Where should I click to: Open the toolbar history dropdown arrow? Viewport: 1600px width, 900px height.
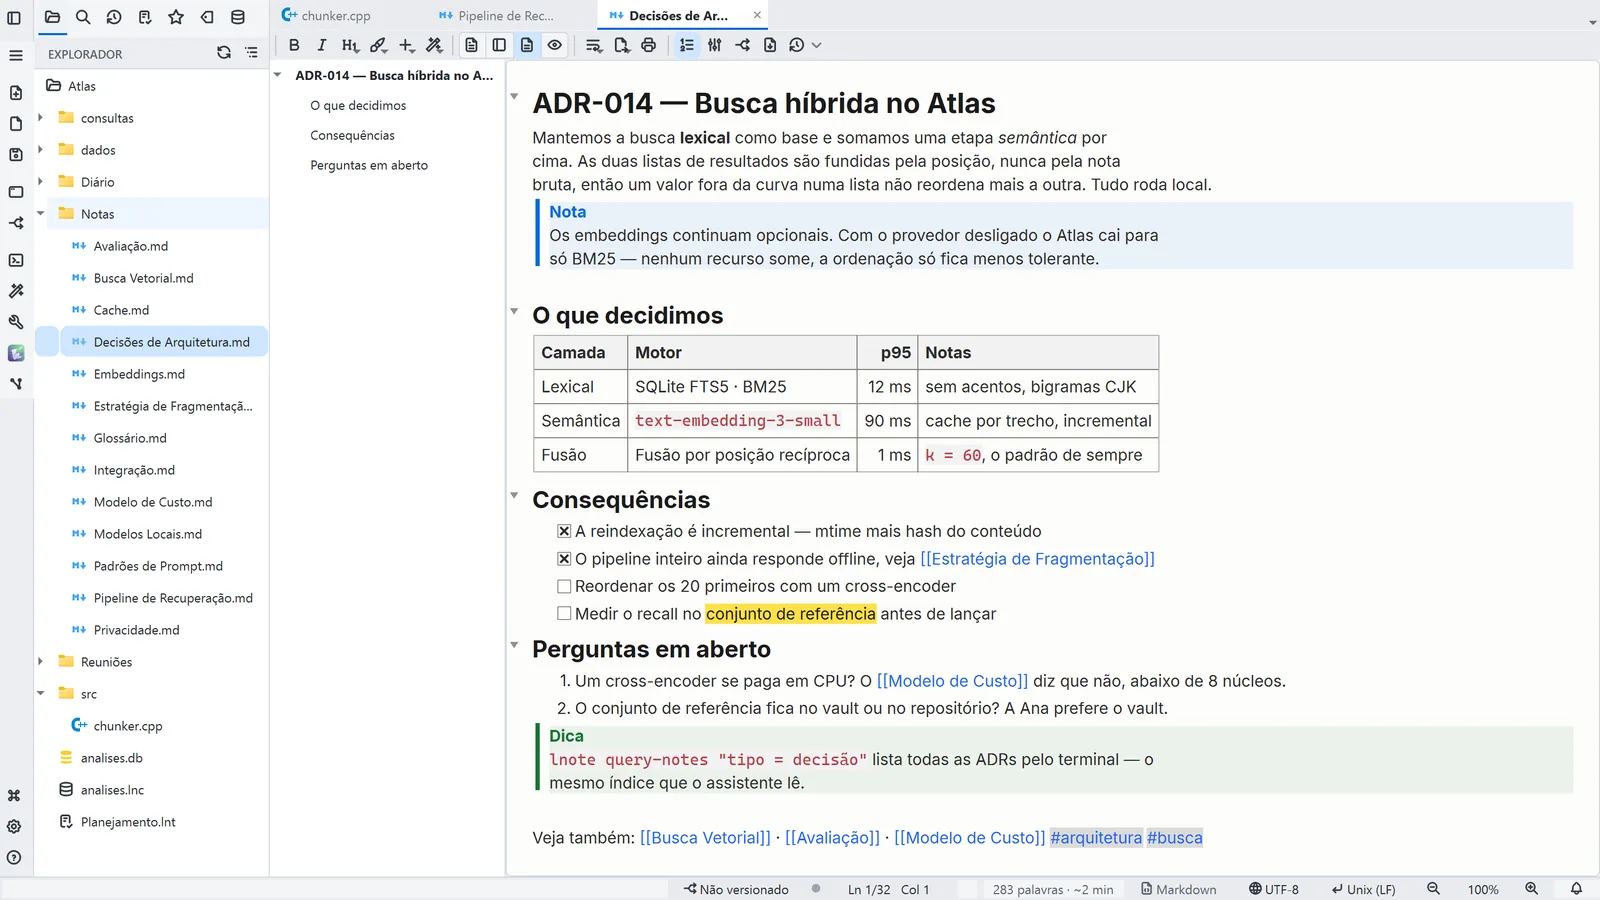coord(817,45)
